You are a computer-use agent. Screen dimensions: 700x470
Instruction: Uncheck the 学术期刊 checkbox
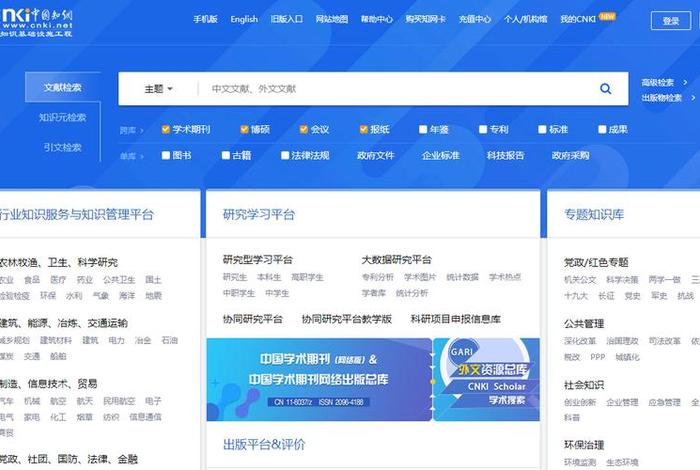coord(166,129)
